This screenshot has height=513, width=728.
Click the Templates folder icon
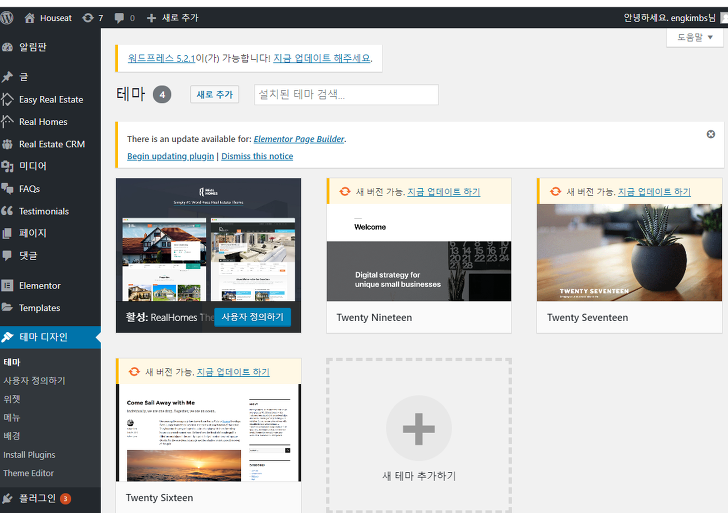tap(7, 307)
